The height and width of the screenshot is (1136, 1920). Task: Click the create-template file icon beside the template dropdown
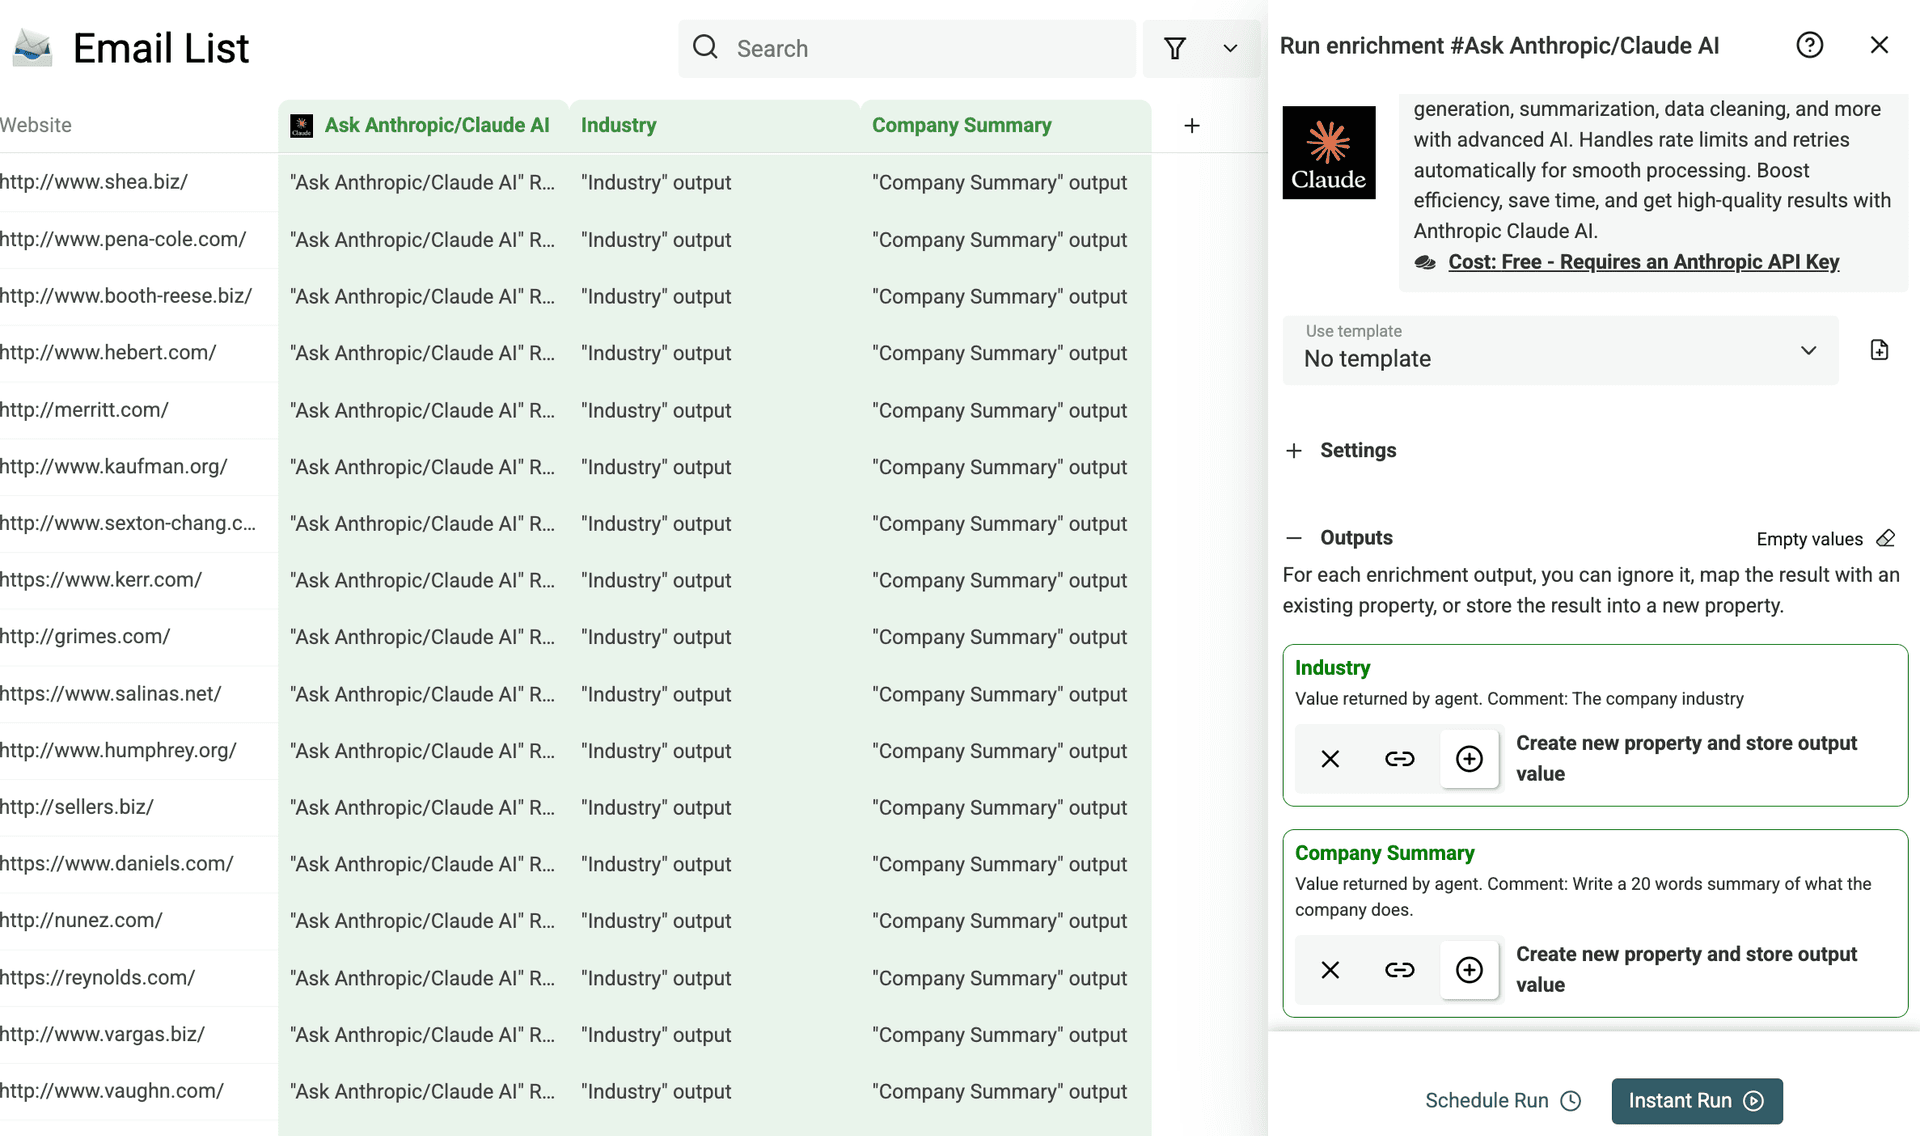(1879, 350)
